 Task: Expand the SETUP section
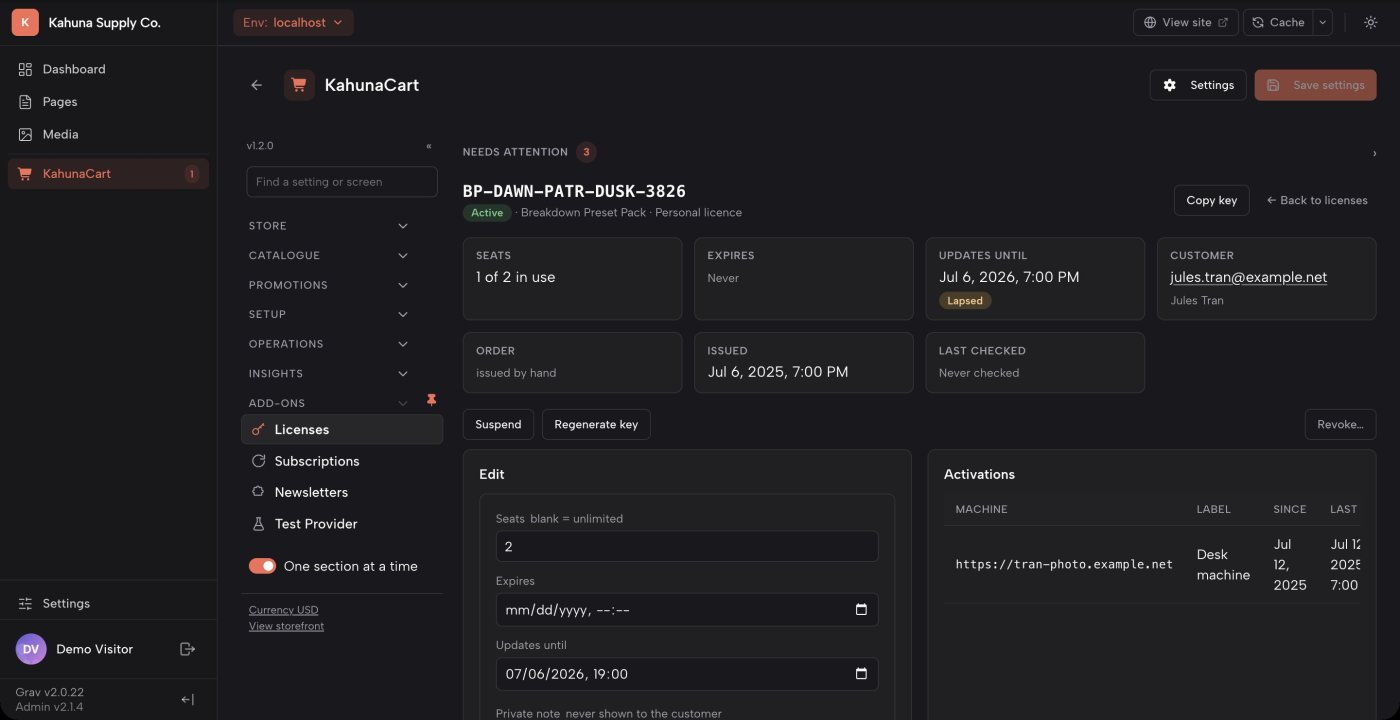[x=328, y=314]
